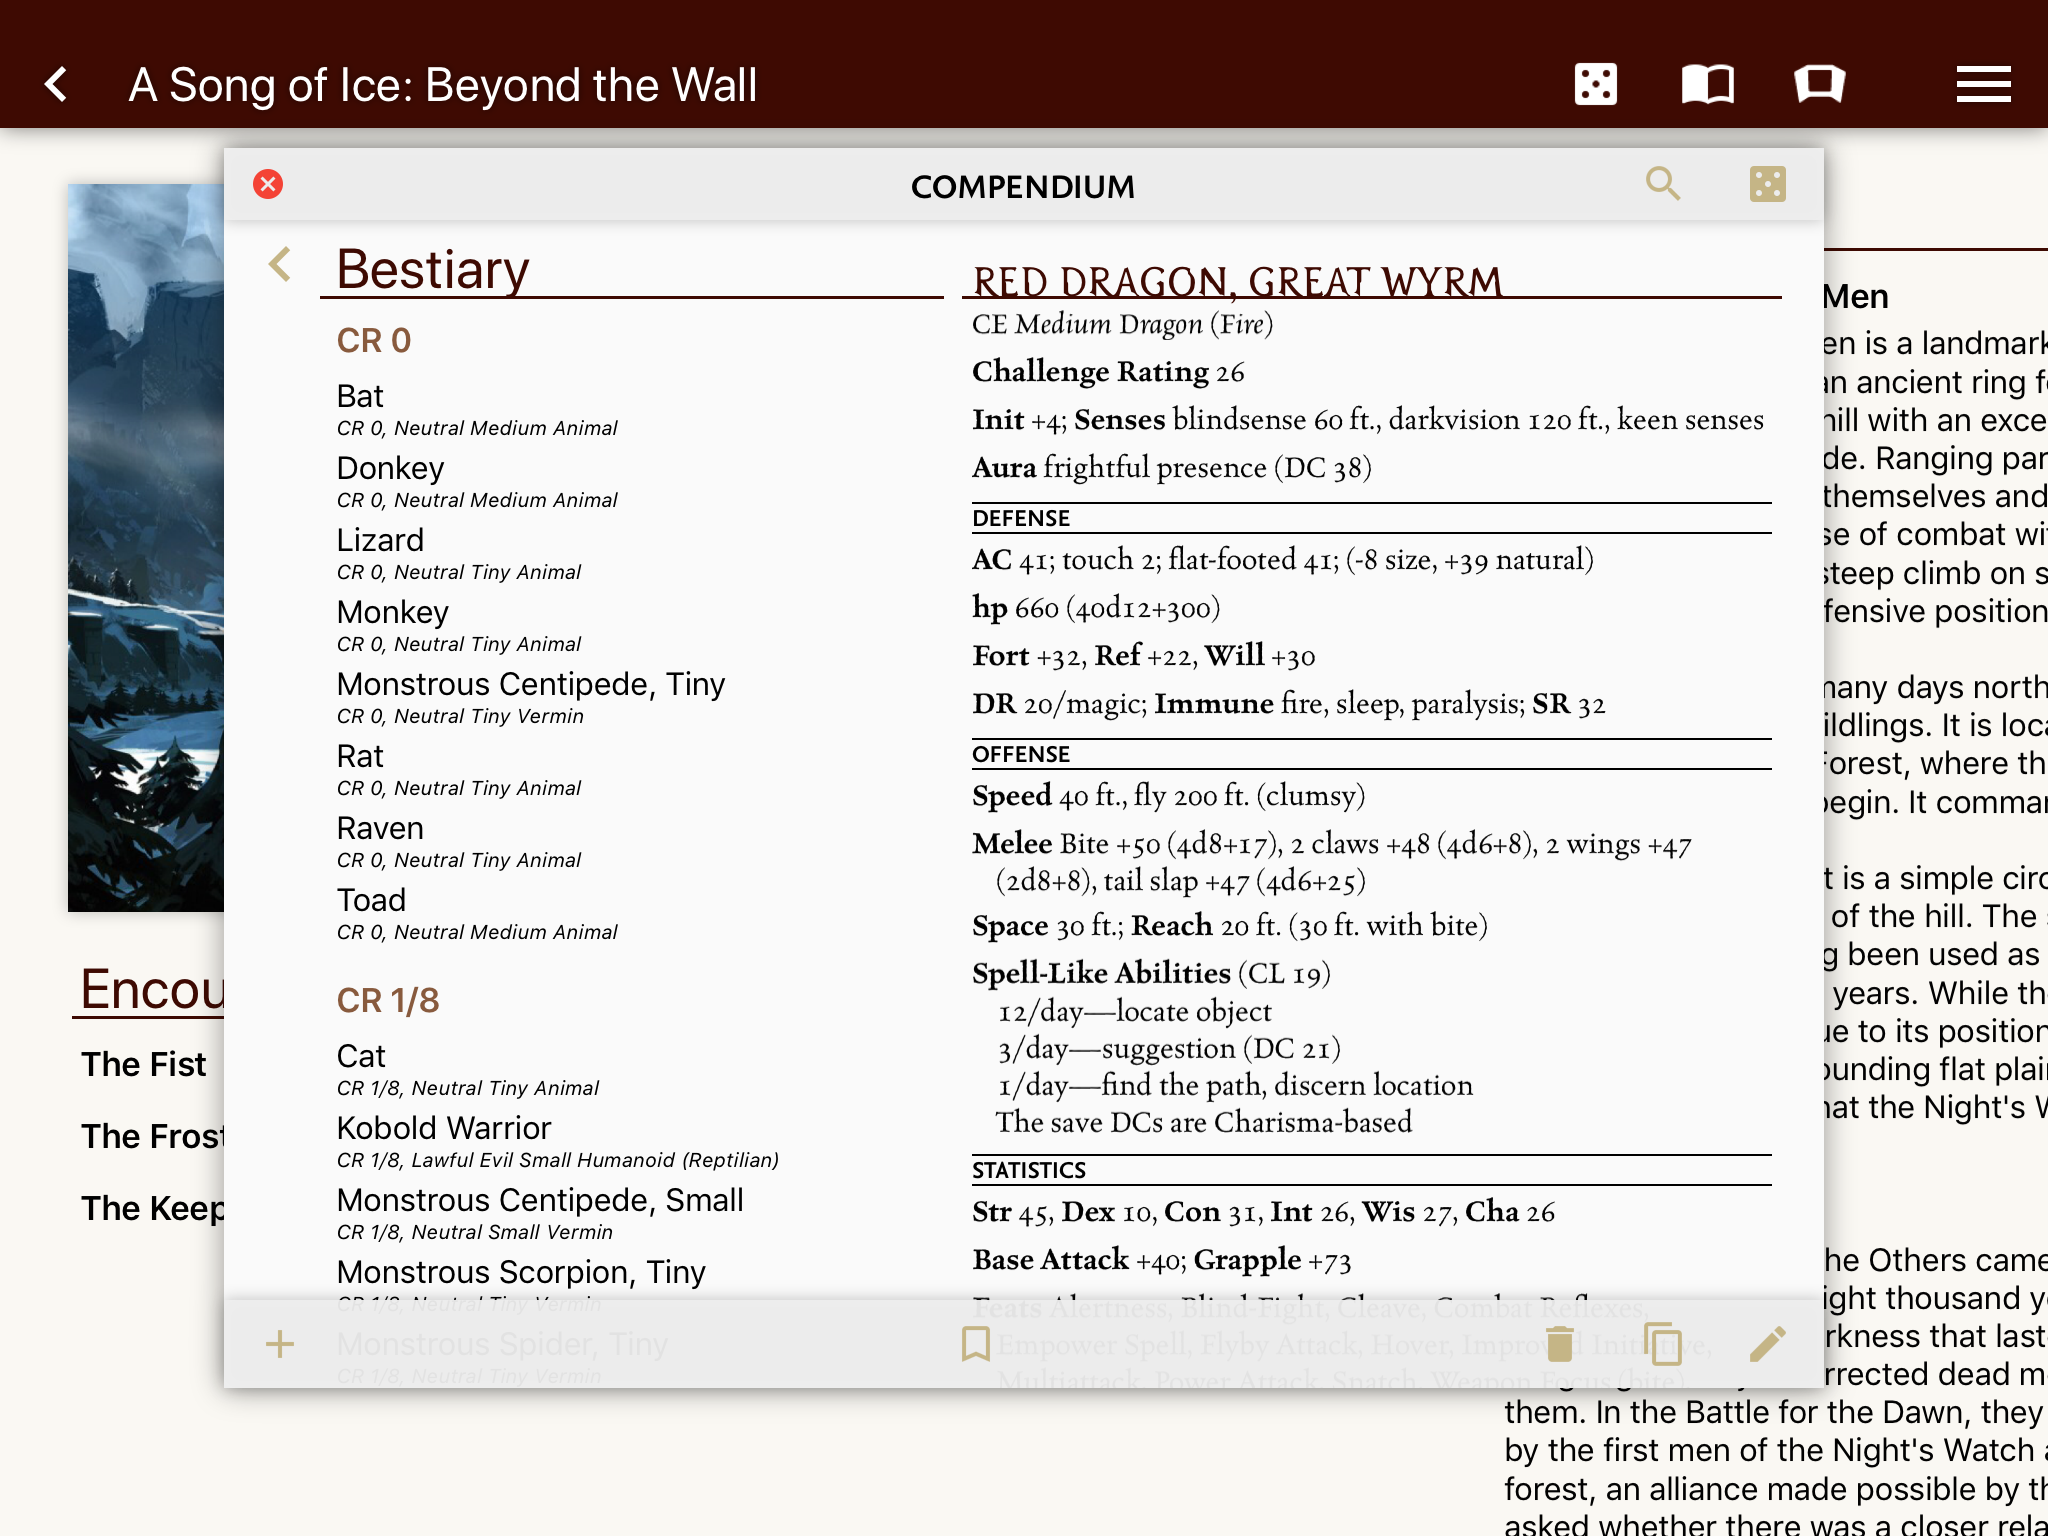This screenshot has height=1536, width=2048.
Task: Open the hamburger menu
Action: [x=1983, y=84]
